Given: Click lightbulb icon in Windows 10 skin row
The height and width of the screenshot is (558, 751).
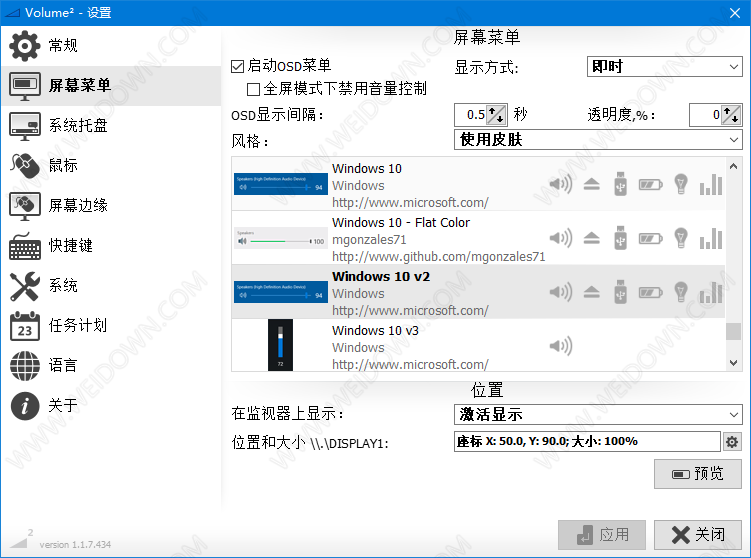Looking at the screenshot, I should pos(681,184).
